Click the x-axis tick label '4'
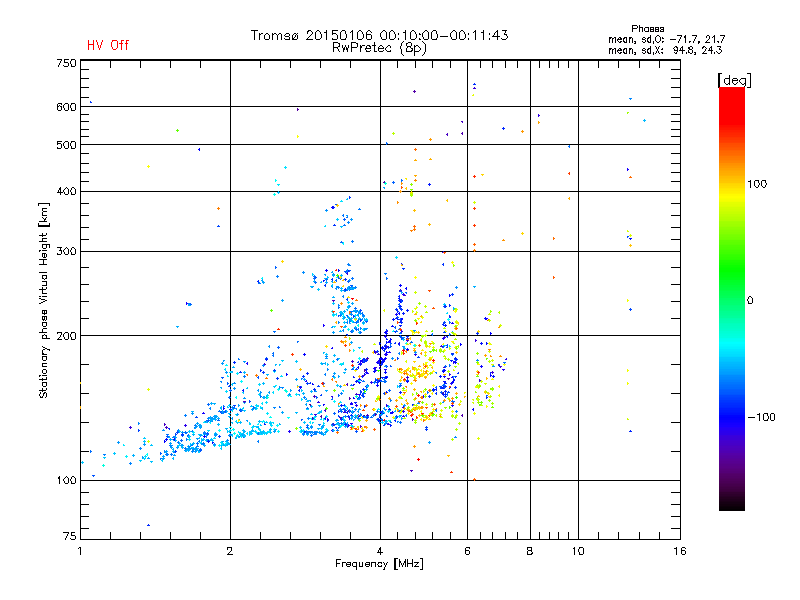 [380, 551]
